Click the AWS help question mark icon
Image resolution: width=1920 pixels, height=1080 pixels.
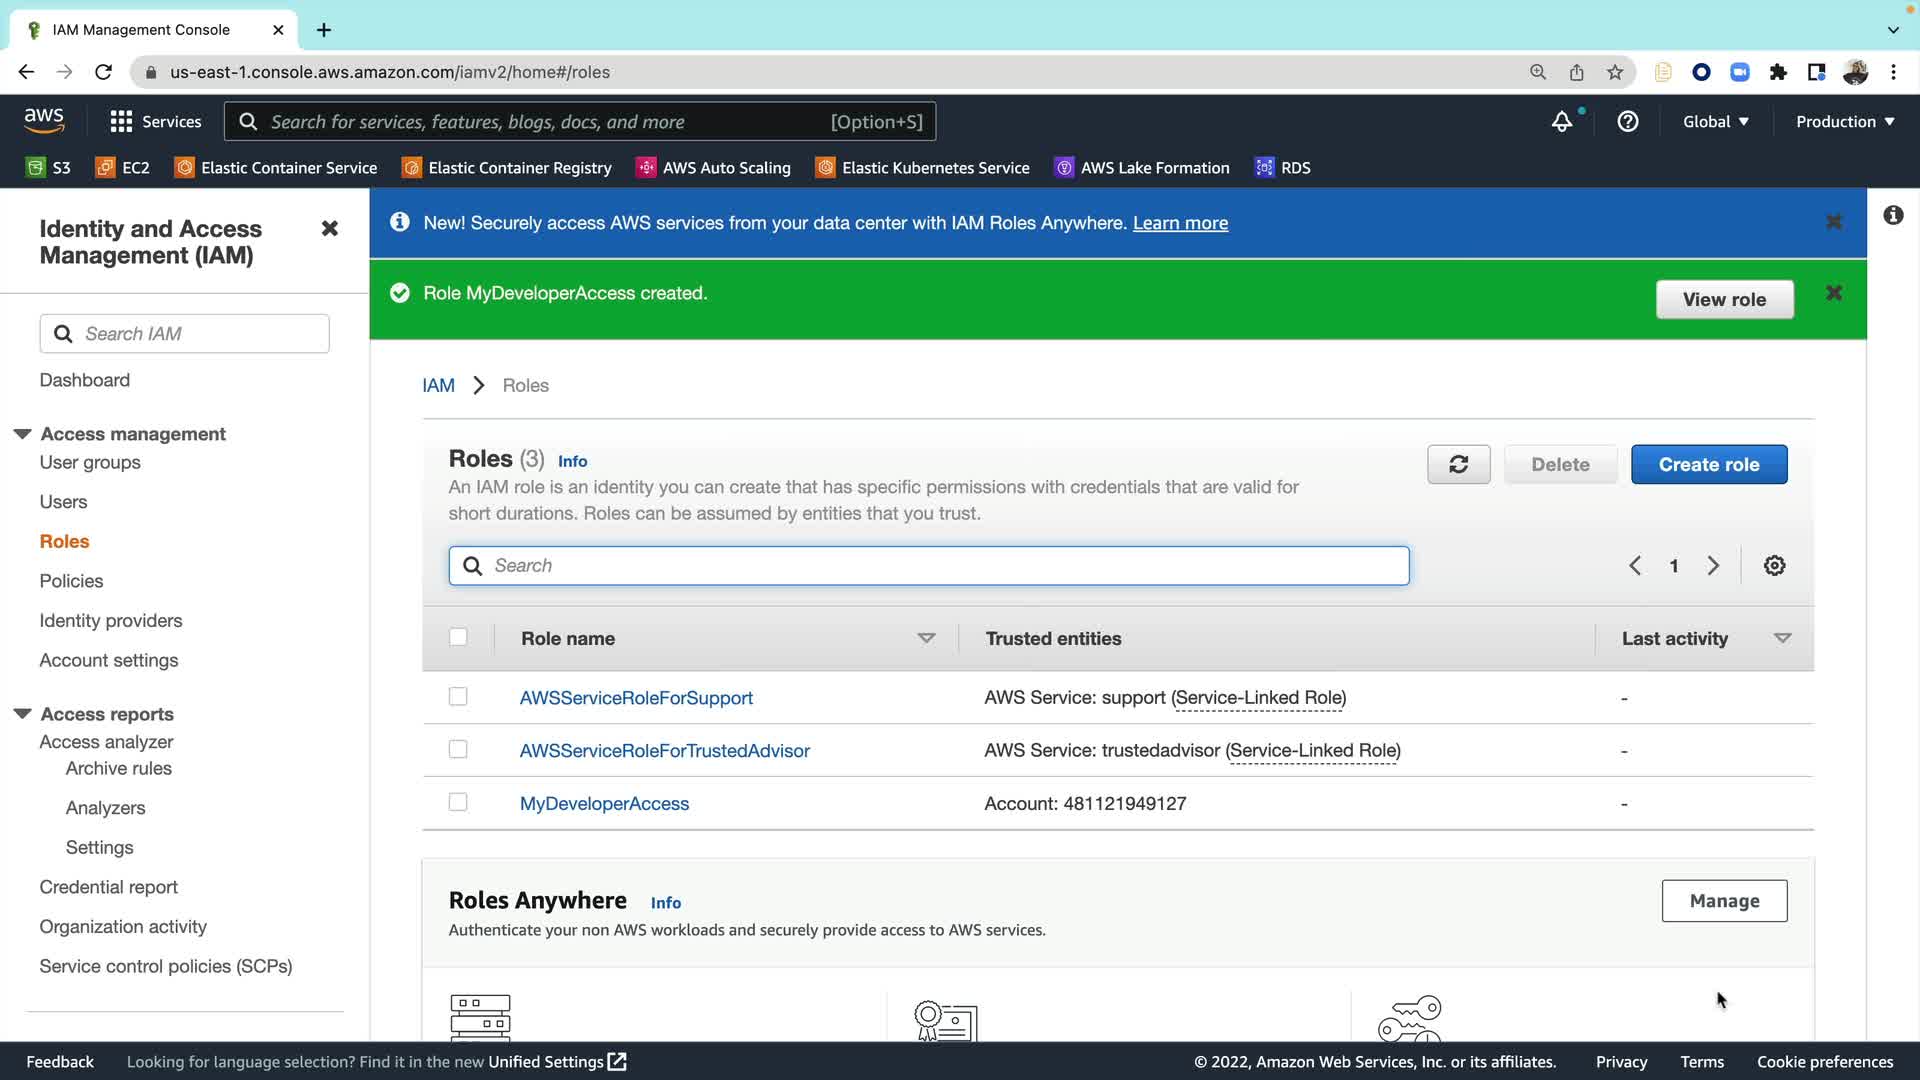click(1628, 122)
